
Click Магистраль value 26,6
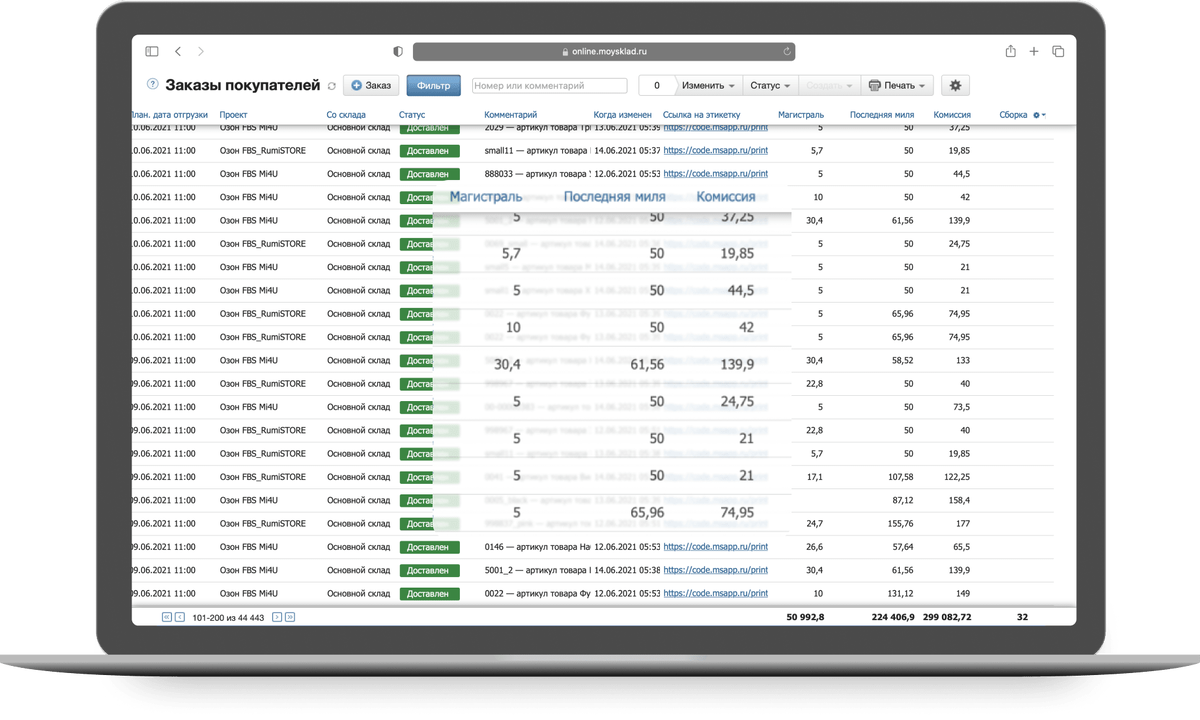pos(814,547)
